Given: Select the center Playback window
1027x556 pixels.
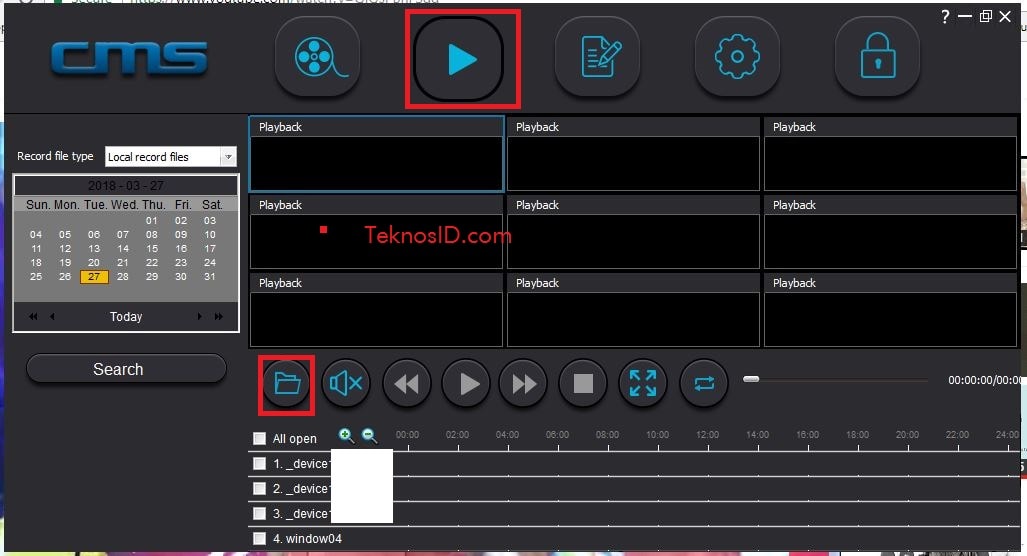Looking at the screenshot, I should click(633, 232).
